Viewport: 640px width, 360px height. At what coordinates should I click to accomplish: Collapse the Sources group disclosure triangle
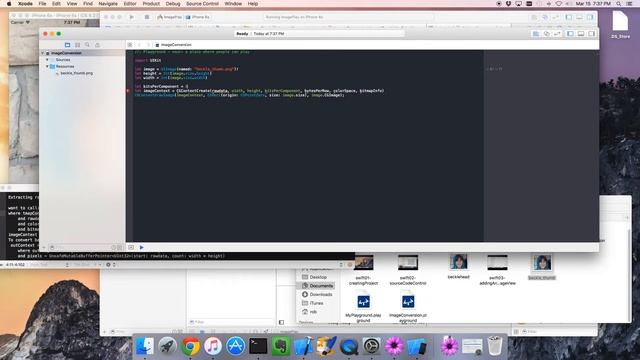(47, 60)
